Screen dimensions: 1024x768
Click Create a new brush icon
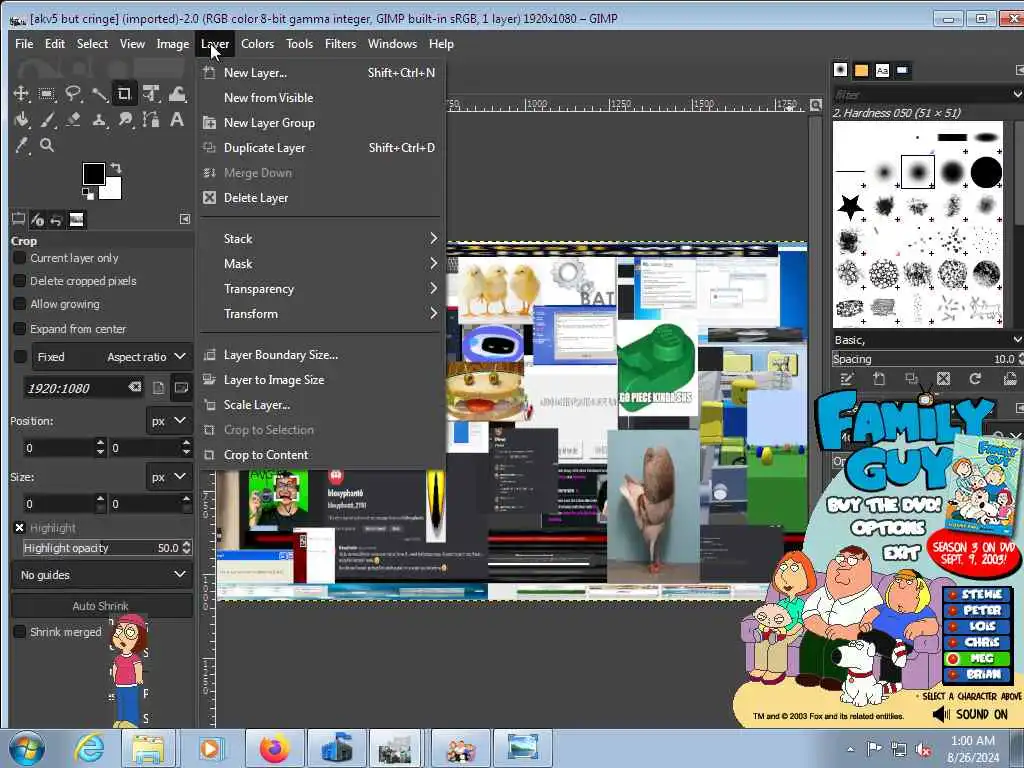[x=879, y=379]
